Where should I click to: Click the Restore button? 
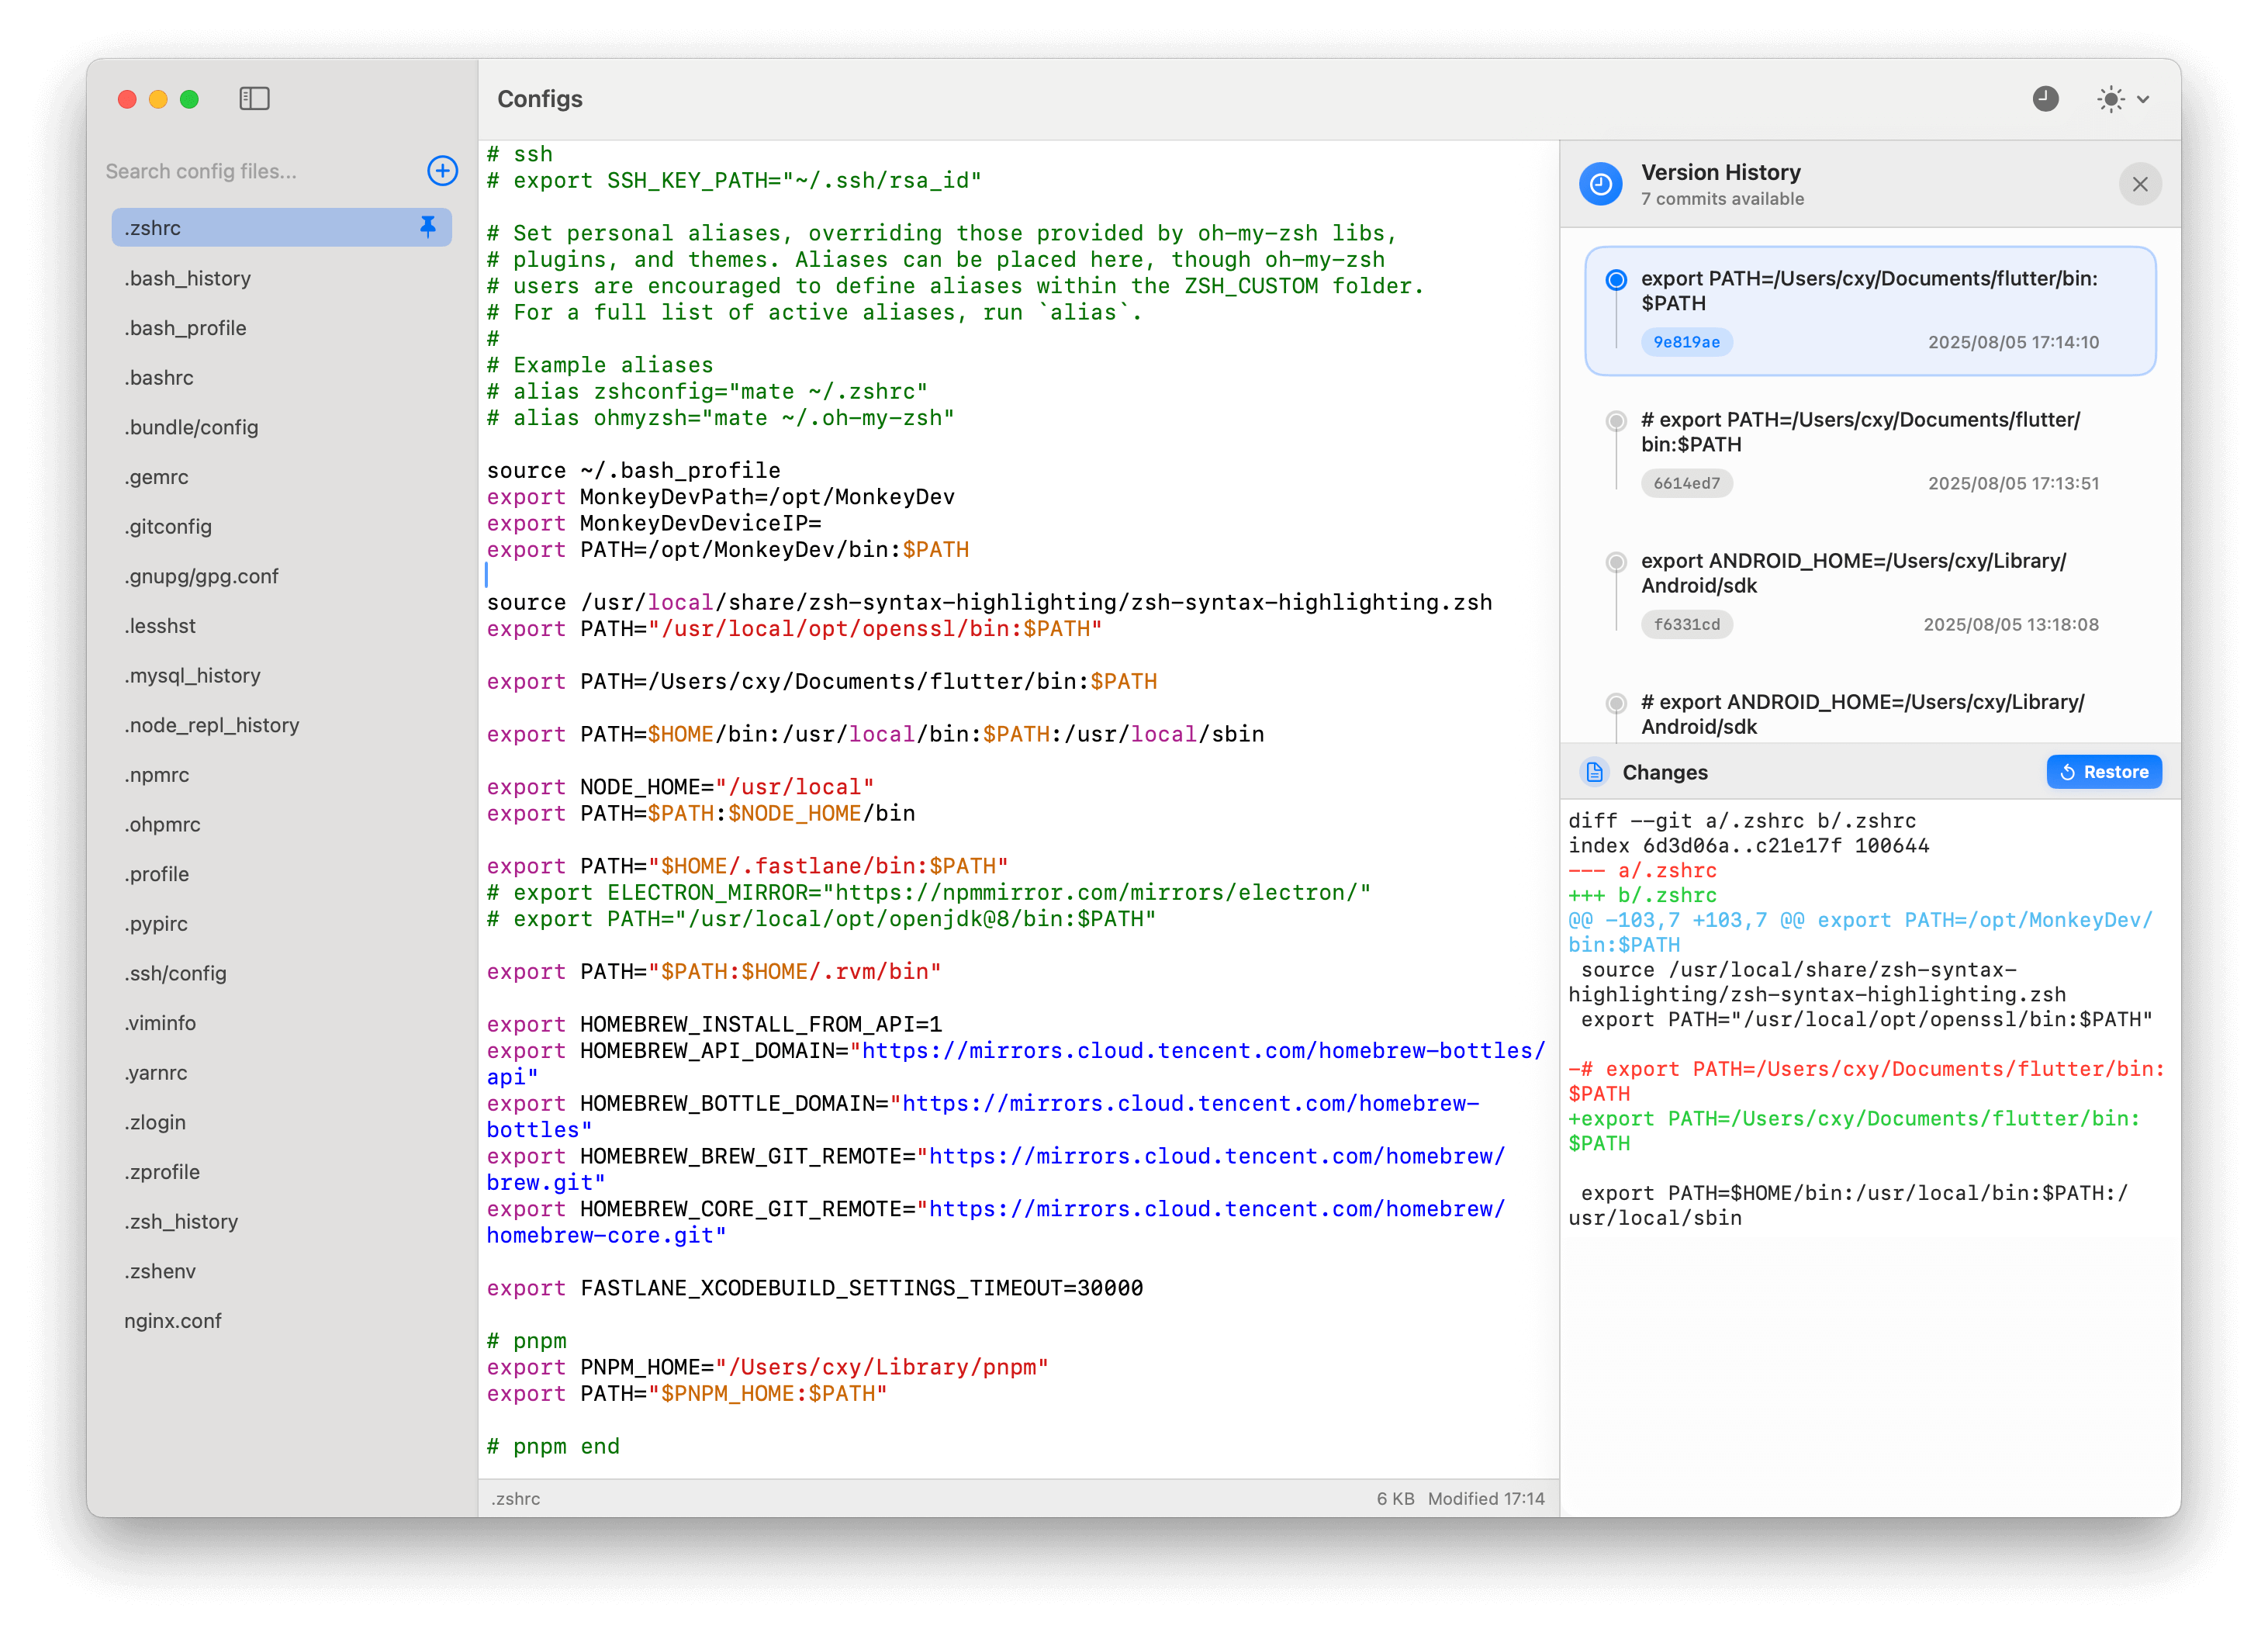pyautogui.click(x=2103, y=772)
